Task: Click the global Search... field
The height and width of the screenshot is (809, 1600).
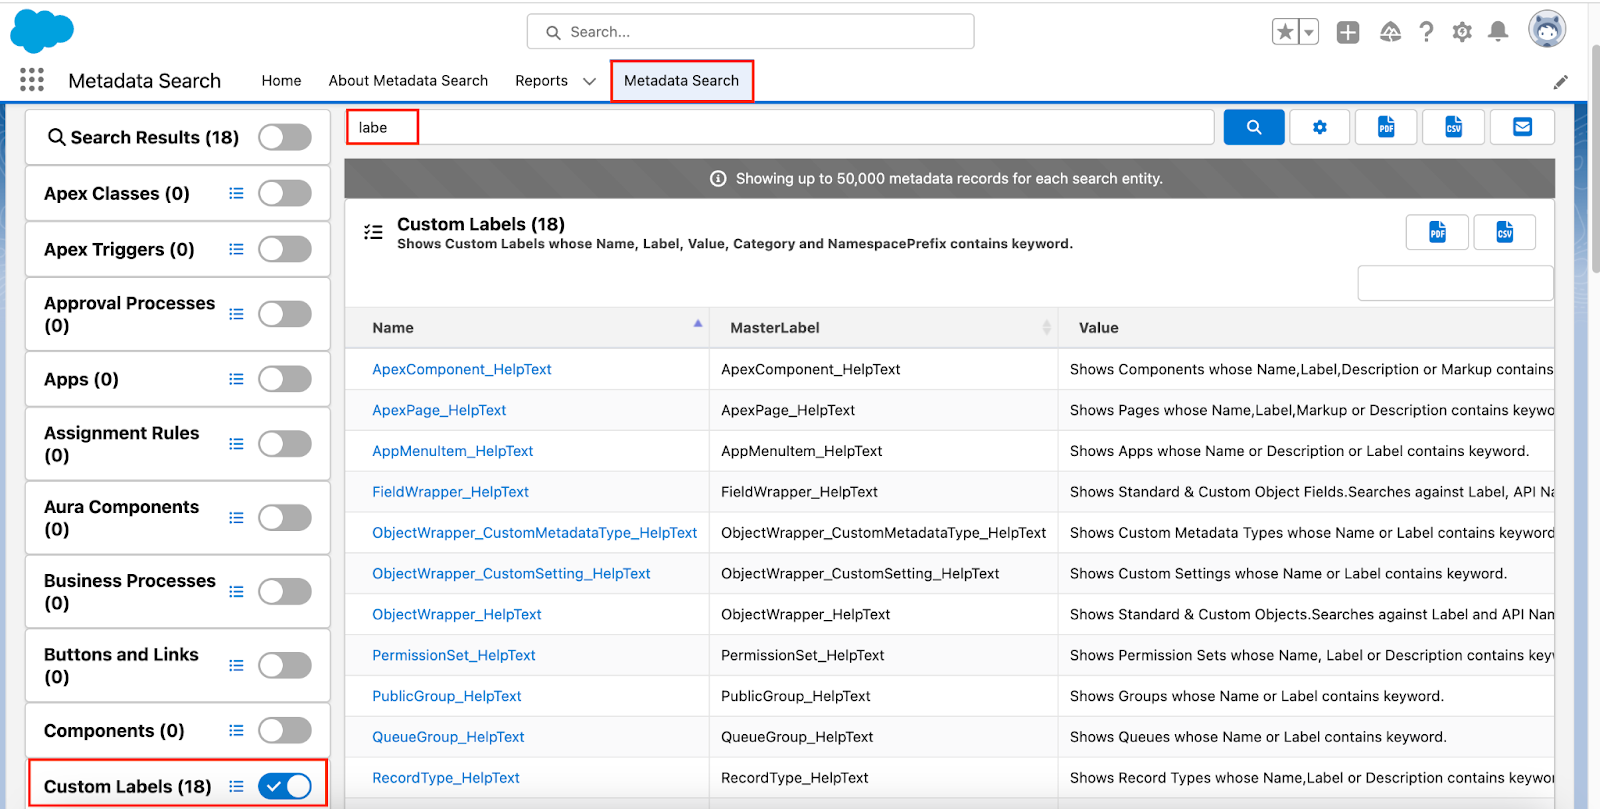Action: click(x=750, y=32)
